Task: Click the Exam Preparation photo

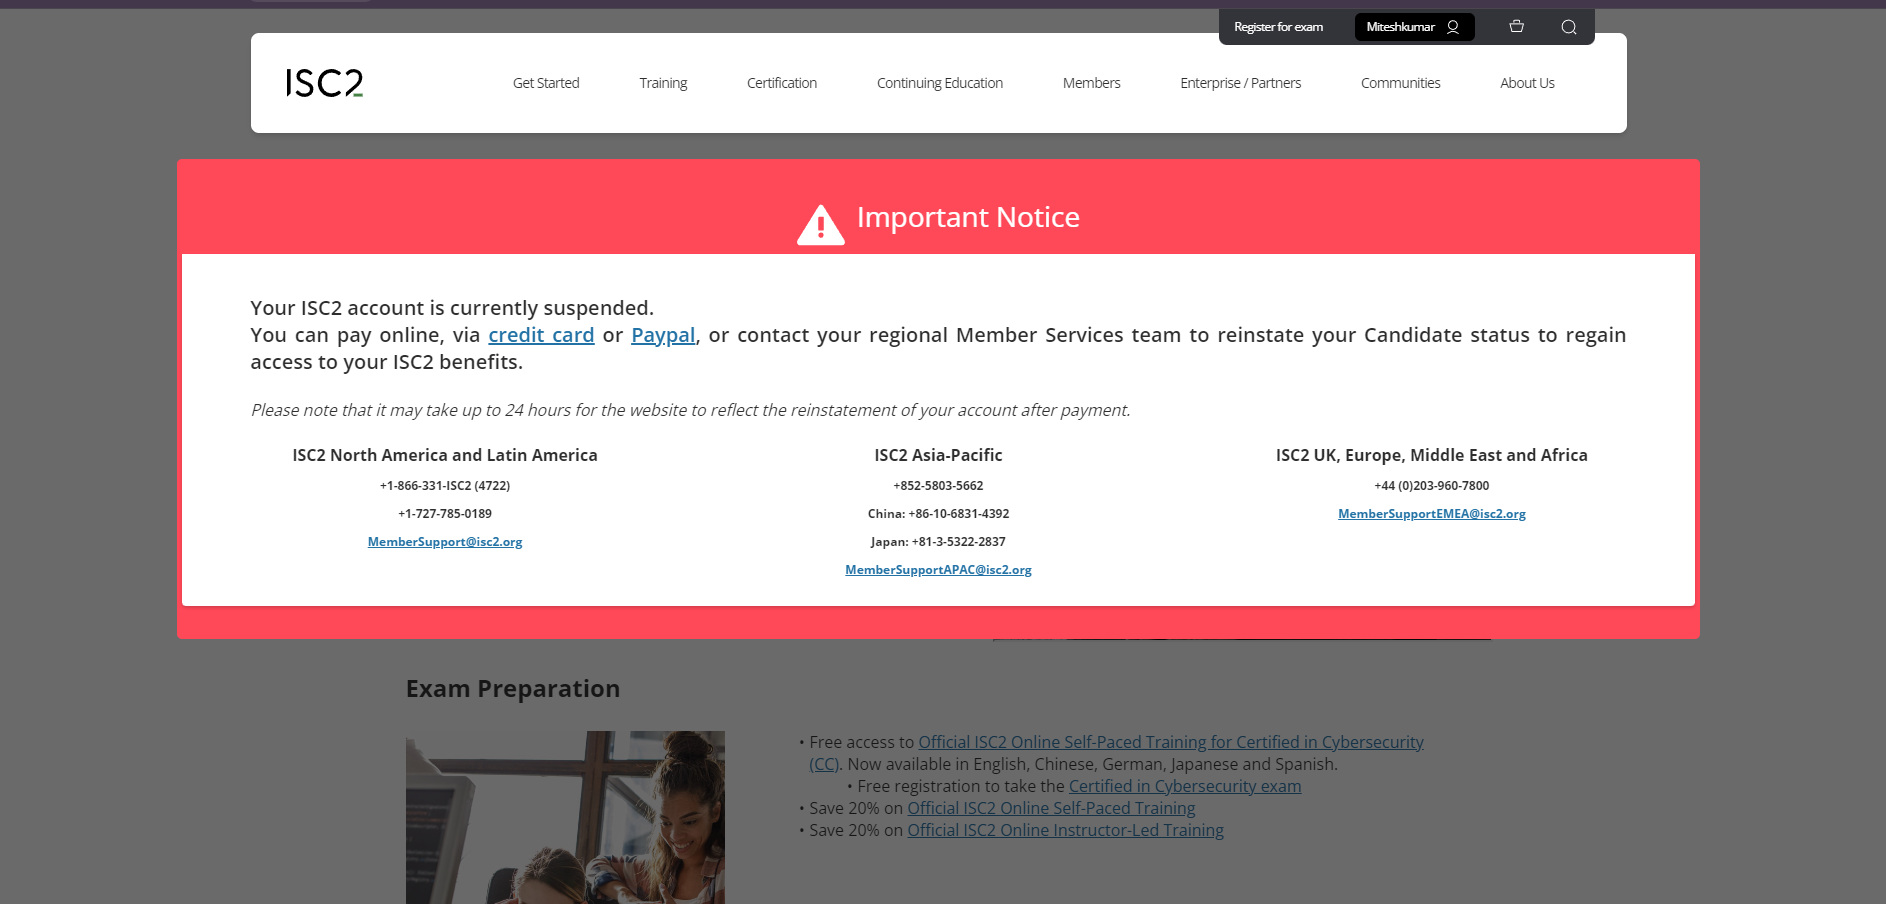Action: [565, 816]
